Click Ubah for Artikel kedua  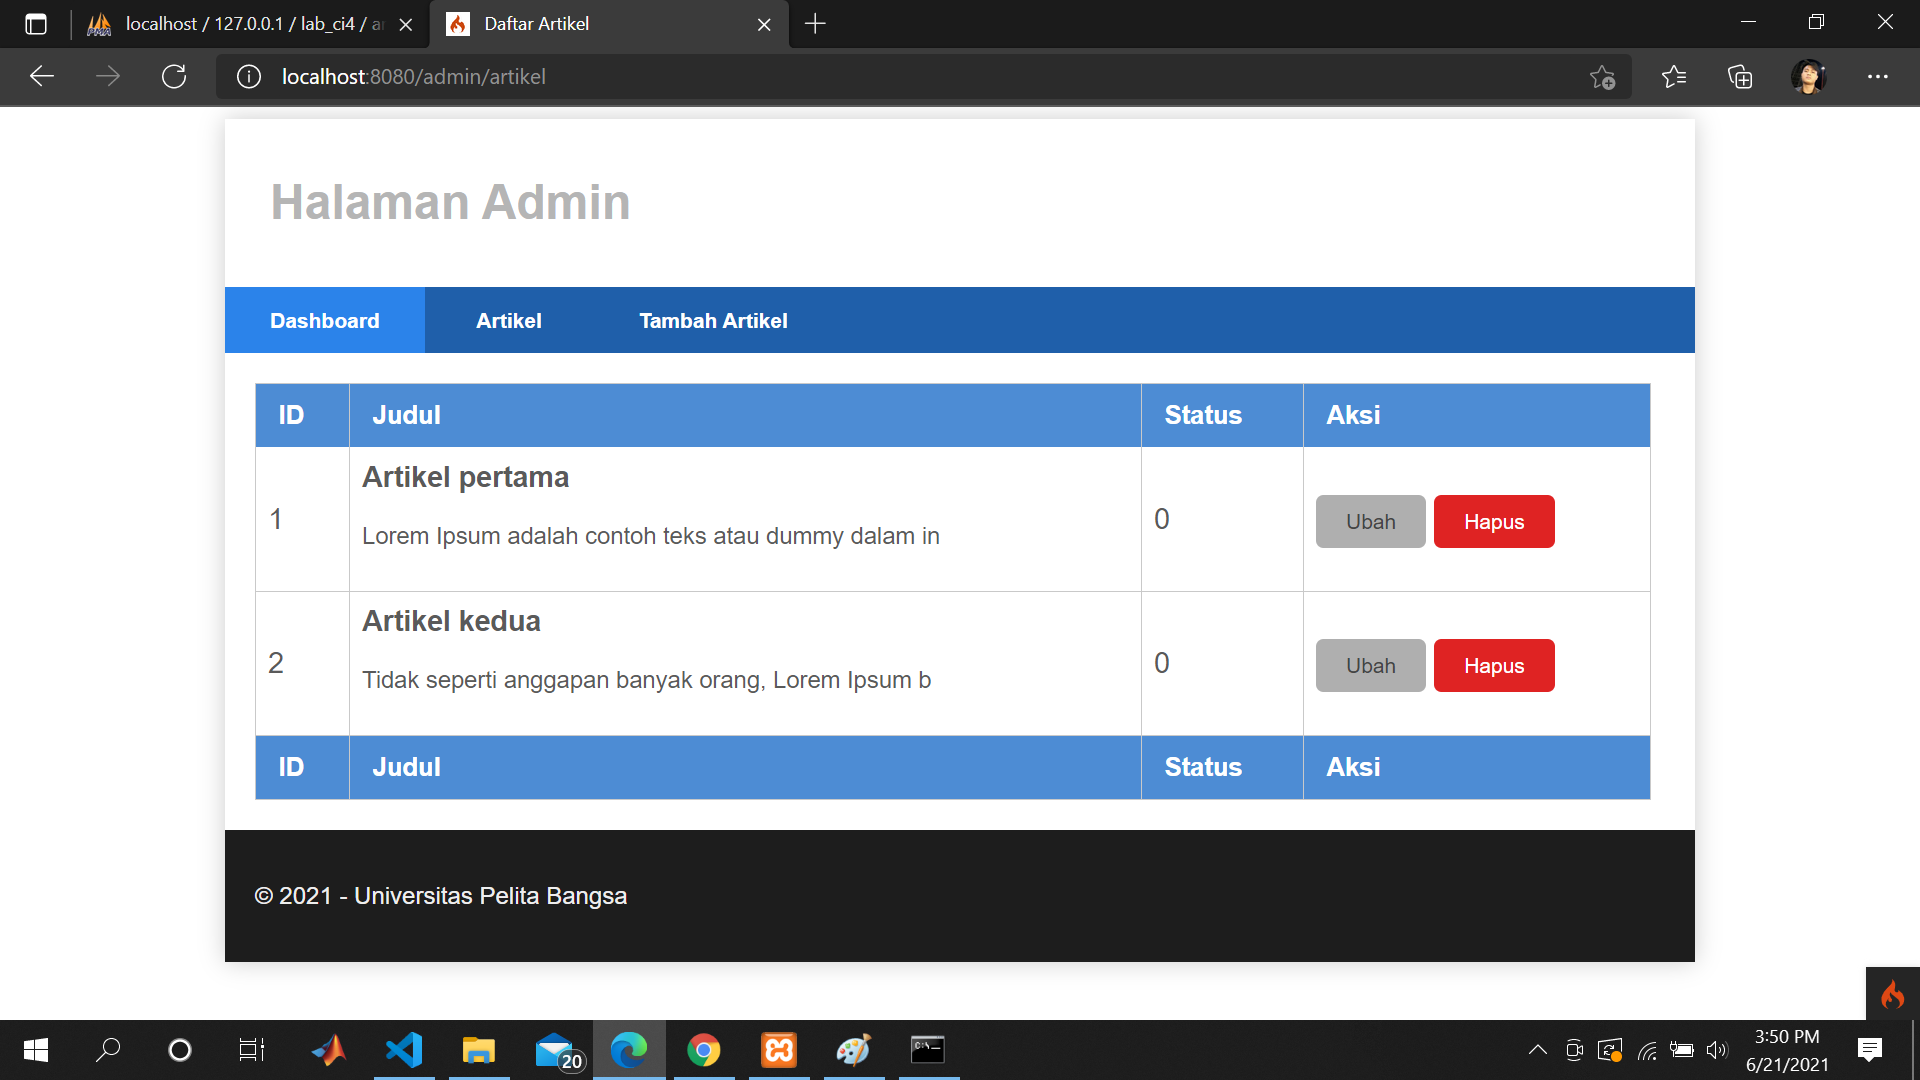(x=1370, y=665)
